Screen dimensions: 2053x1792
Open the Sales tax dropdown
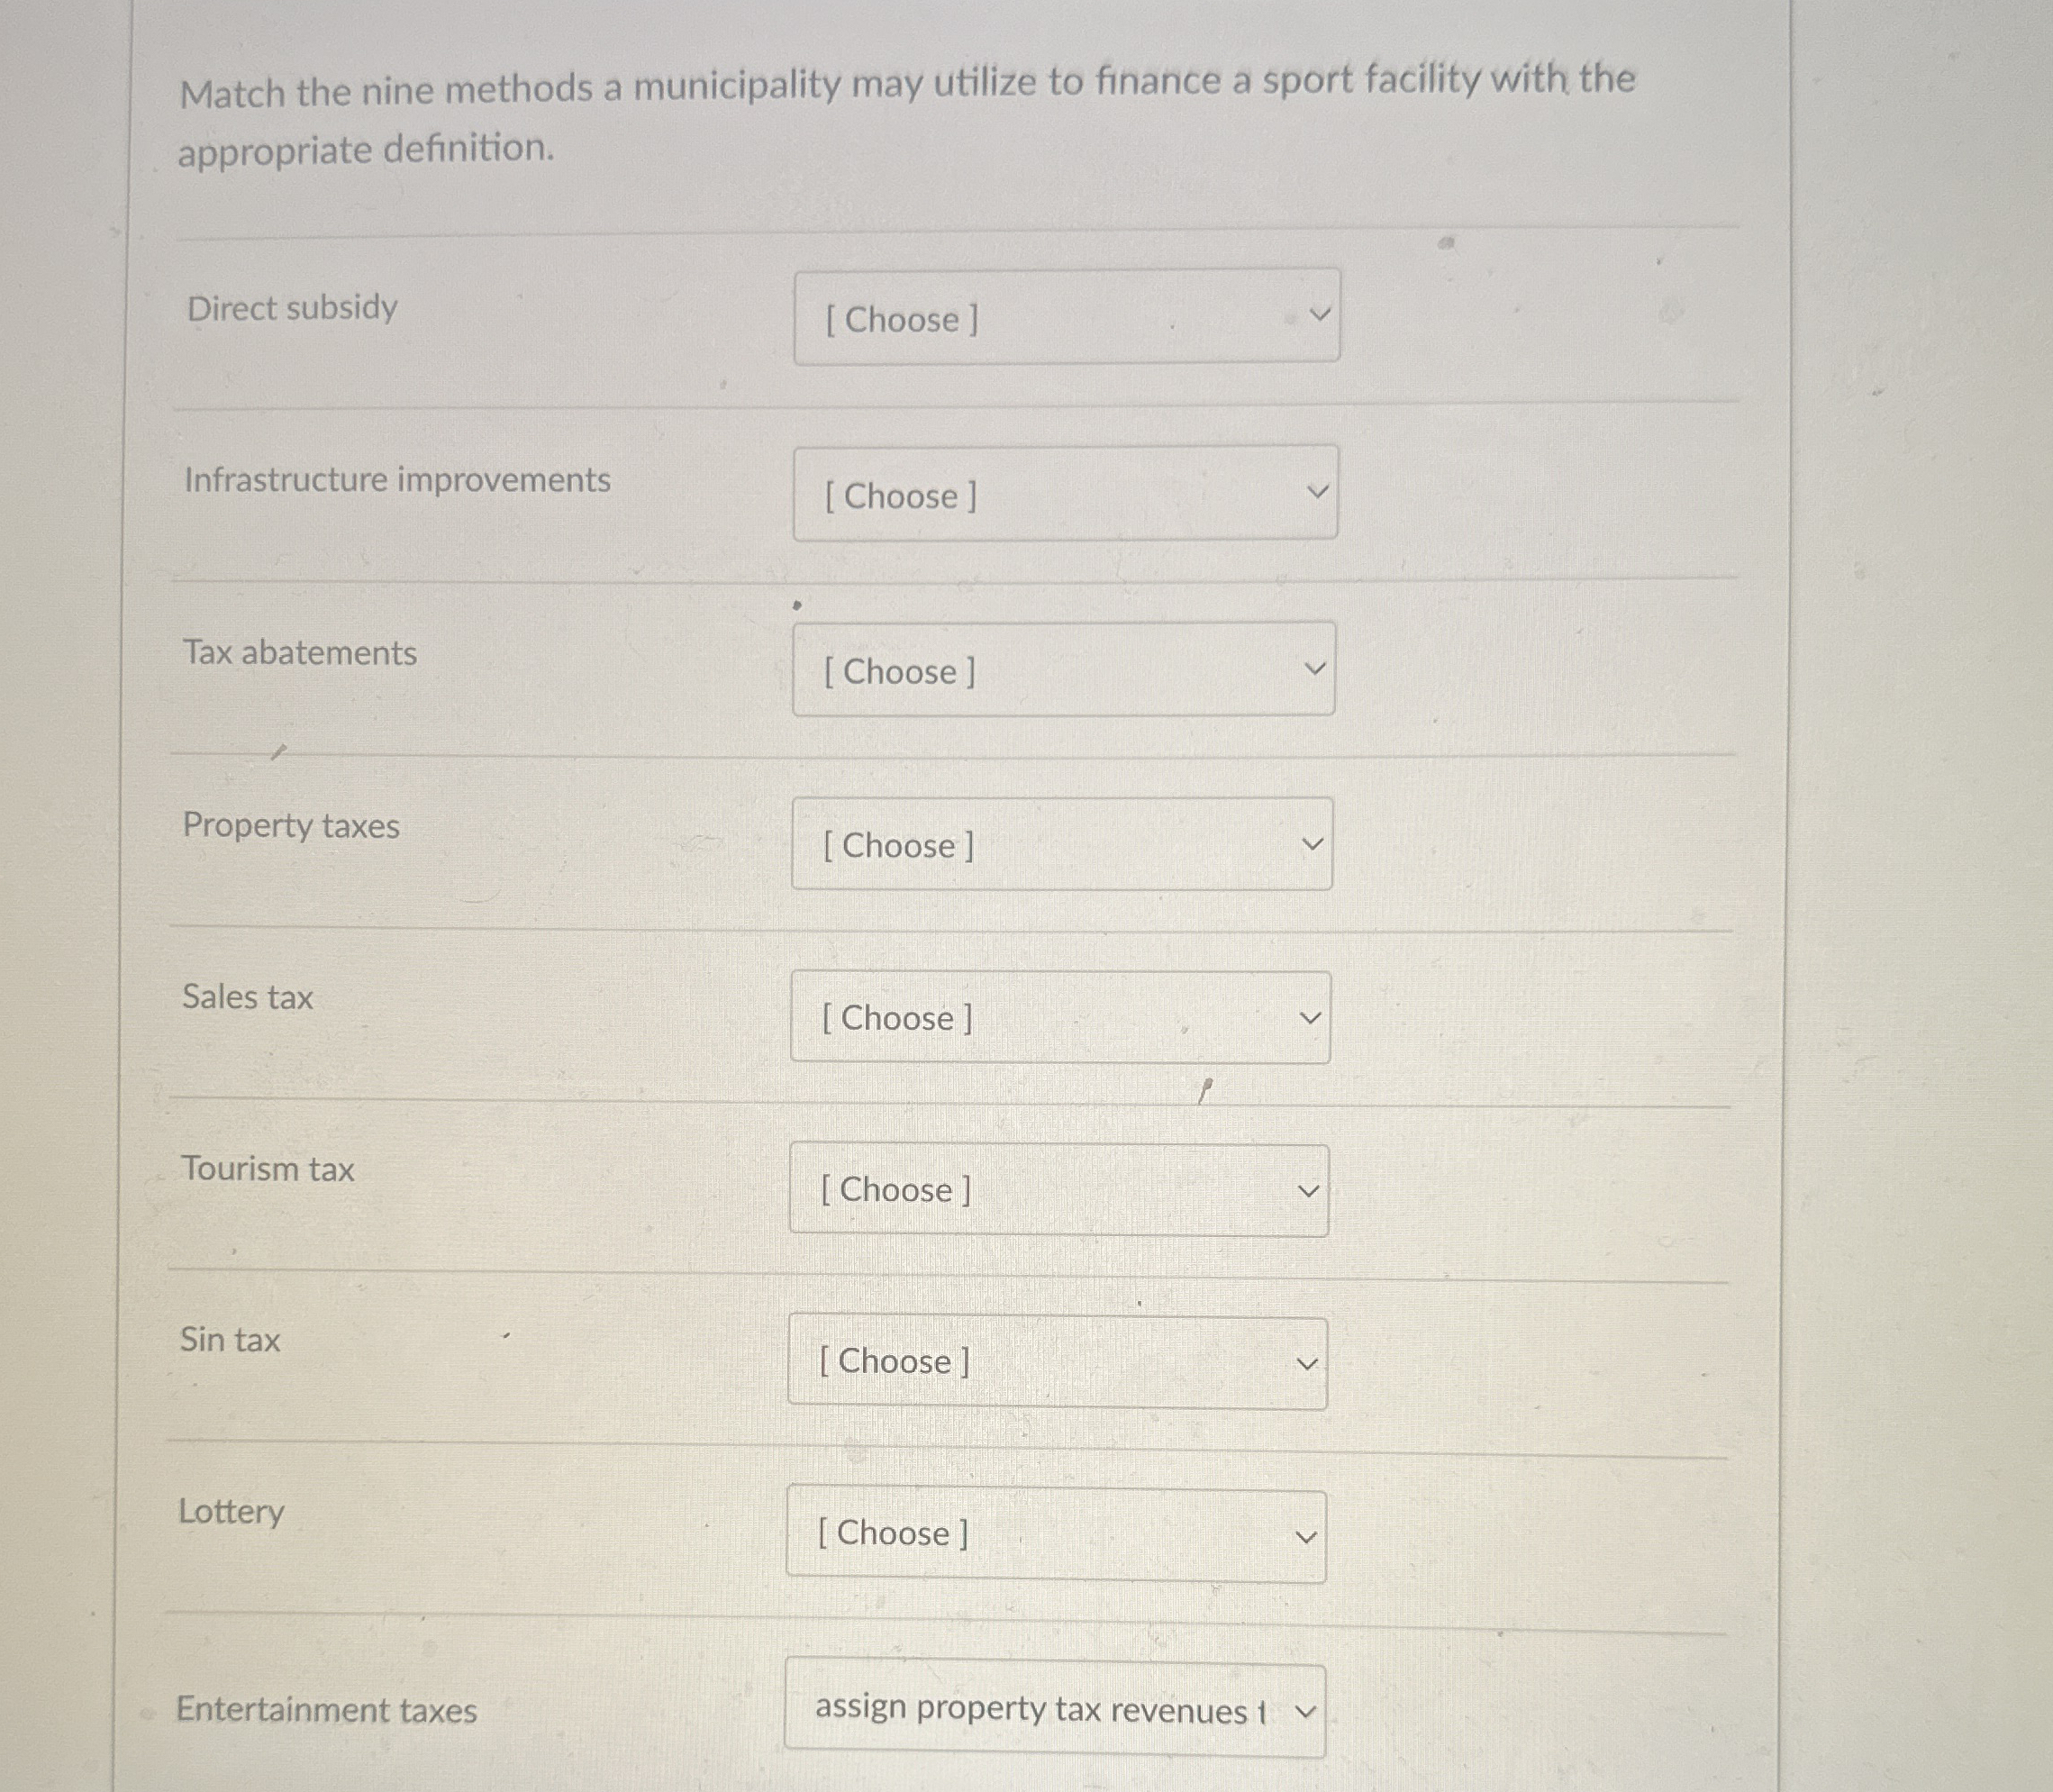pyautogui.click(x=1059, y=1018)
